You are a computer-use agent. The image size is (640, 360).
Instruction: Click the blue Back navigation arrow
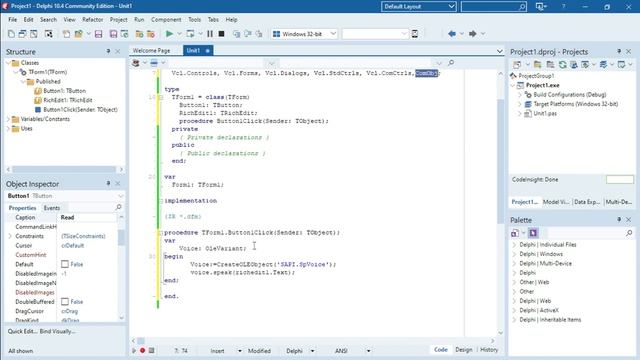[452, 34]
